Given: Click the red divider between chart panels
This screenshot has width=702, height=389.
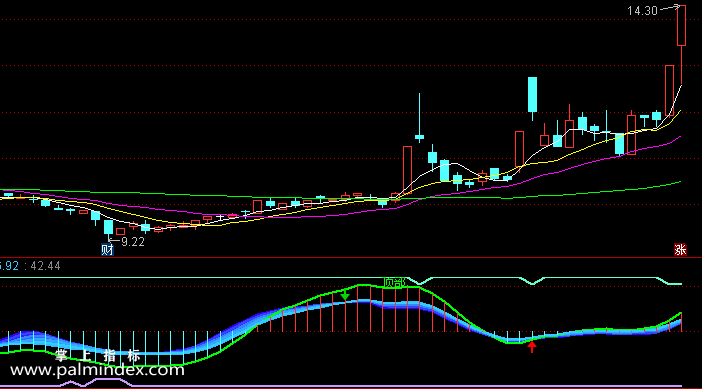Looking at the screenshot, I should pyautogui.click(x=351, y=257).
